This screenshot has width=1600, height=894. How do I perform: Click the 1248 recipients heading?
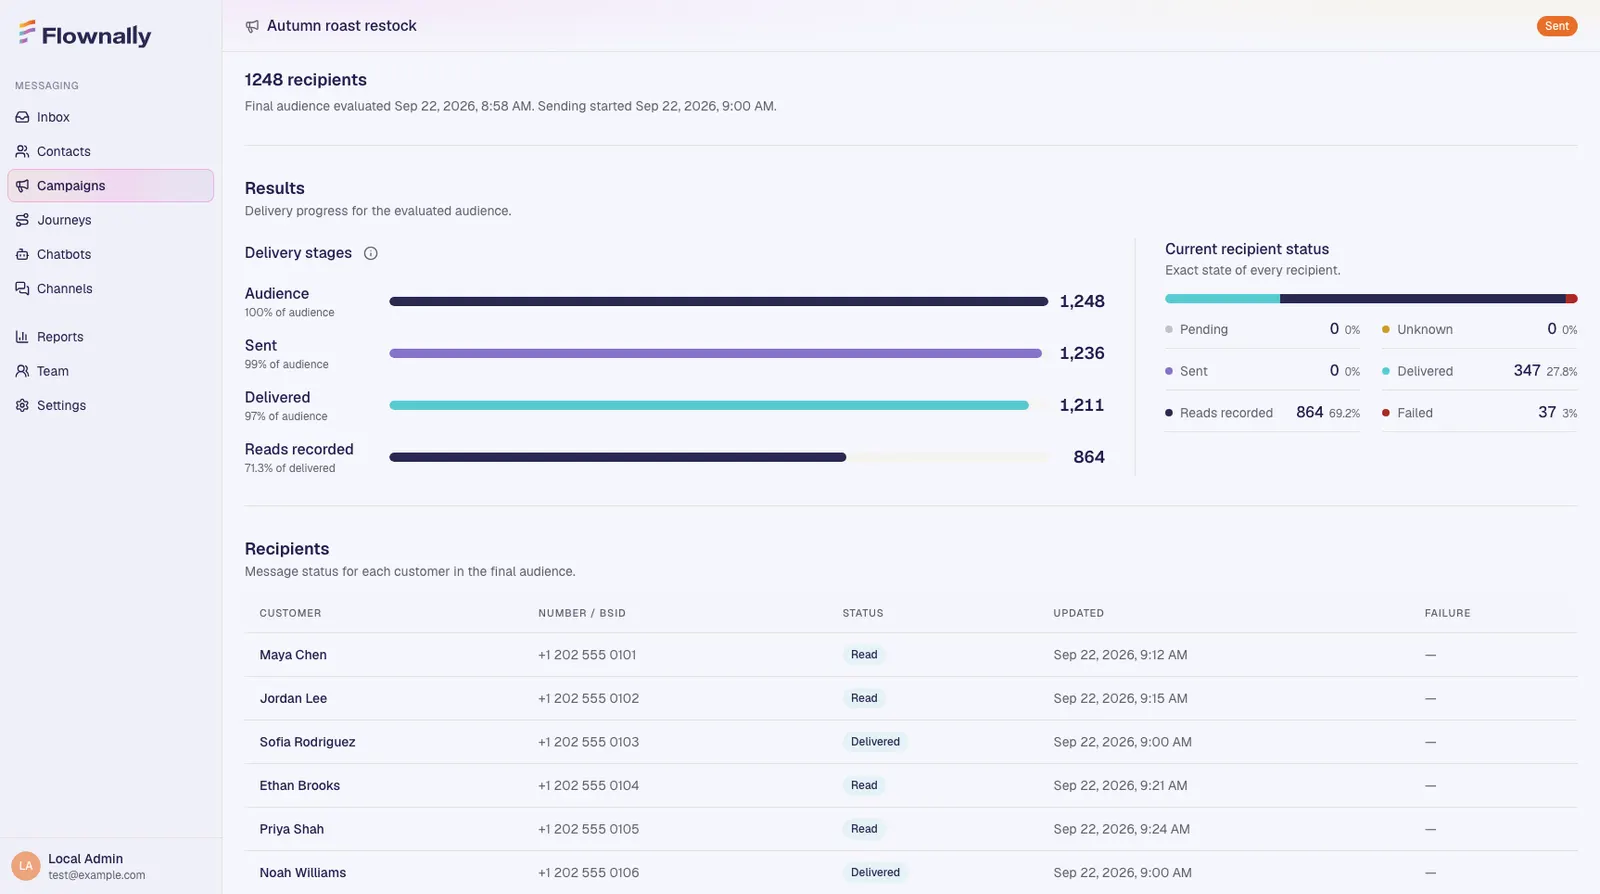[306, 80]
